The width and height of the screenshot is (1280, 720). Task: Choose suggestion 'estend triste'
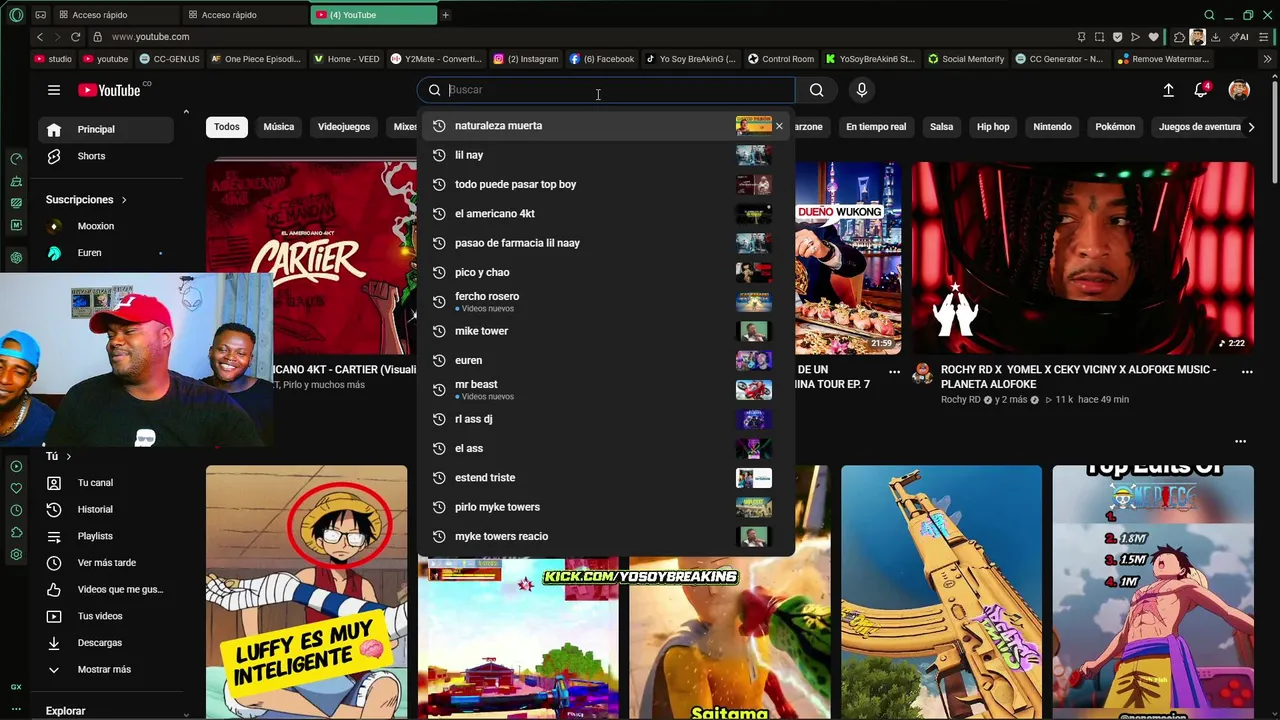point(606,478)
